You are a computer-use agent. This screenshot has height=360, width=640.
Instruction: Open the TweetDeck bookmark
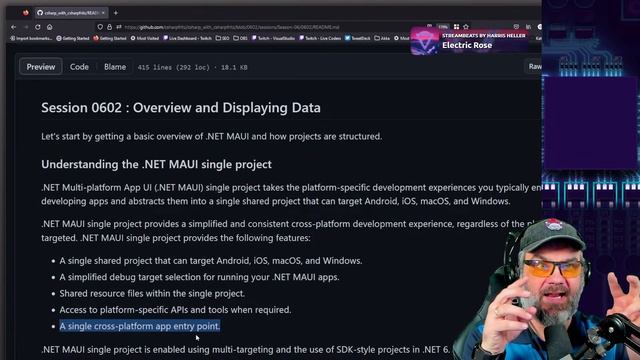(358, 38)
